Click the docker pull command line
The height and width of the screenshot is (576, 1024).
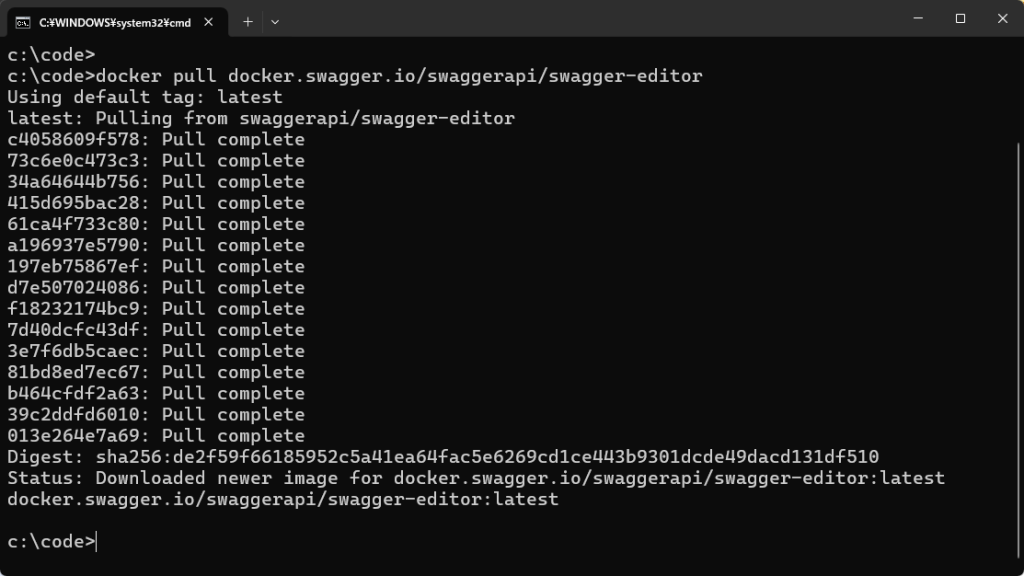point(355,76)
